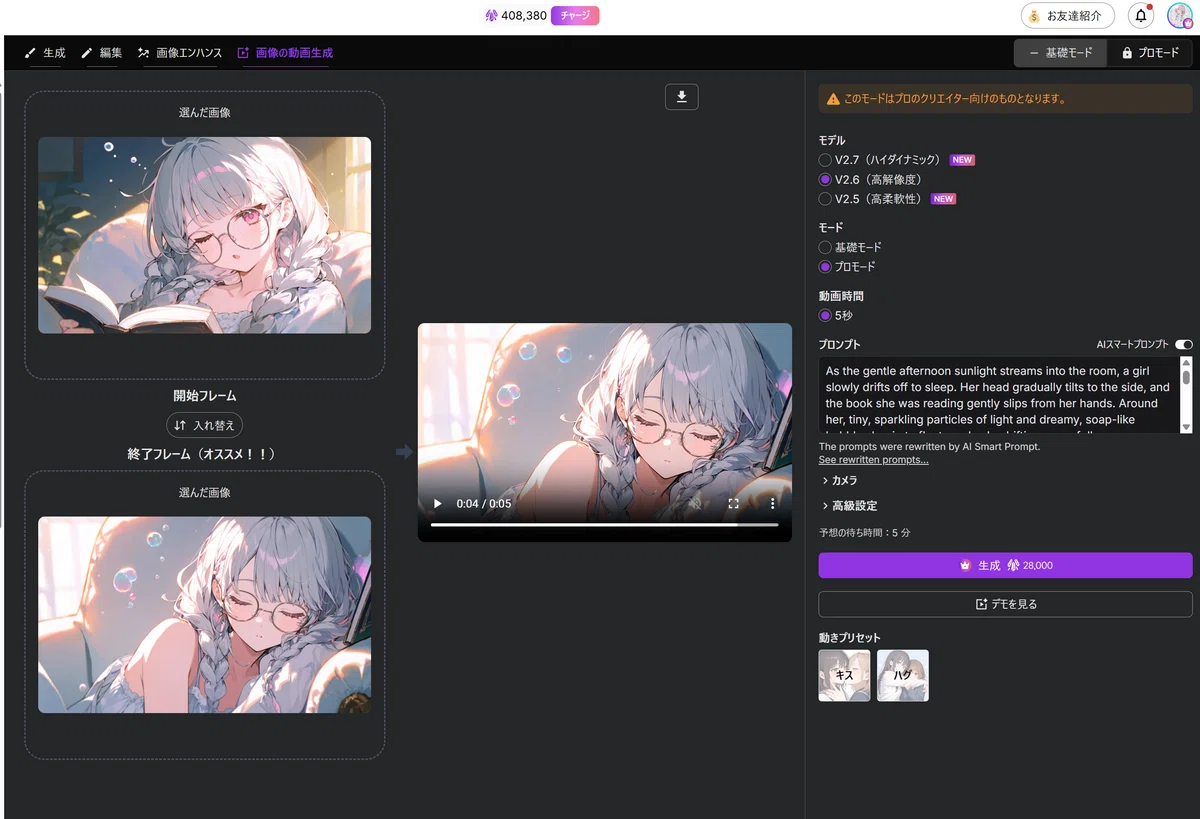Open the 画像エンハンス tab

179,53
